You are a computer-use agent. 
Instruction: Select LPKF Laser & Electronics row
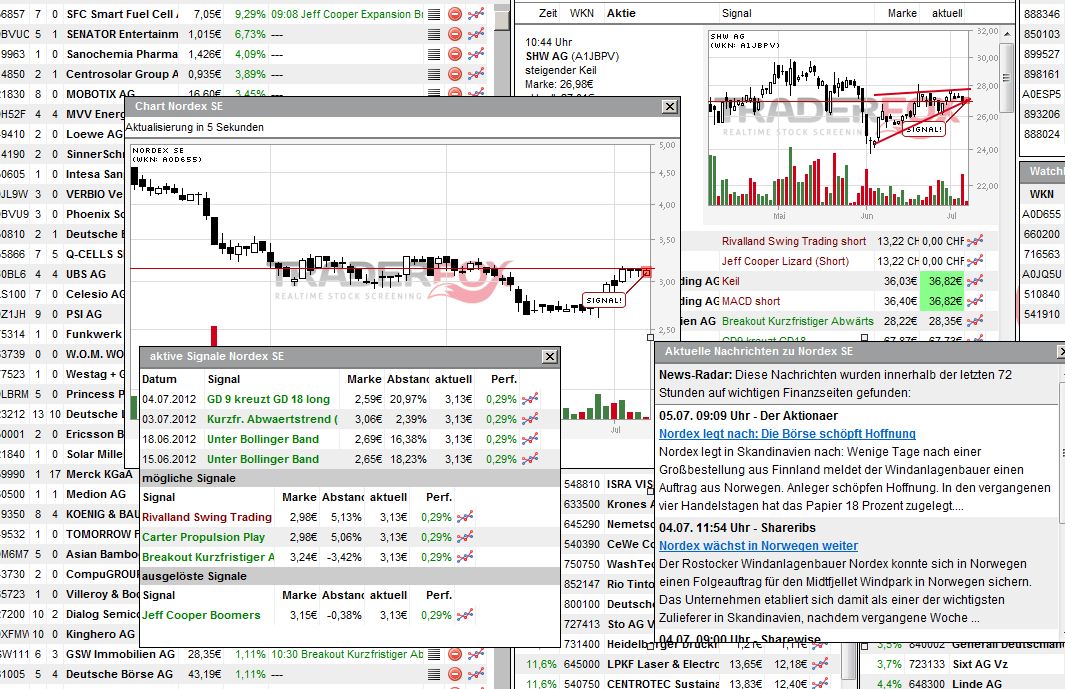pyautogui.click(x=678, y=664)
